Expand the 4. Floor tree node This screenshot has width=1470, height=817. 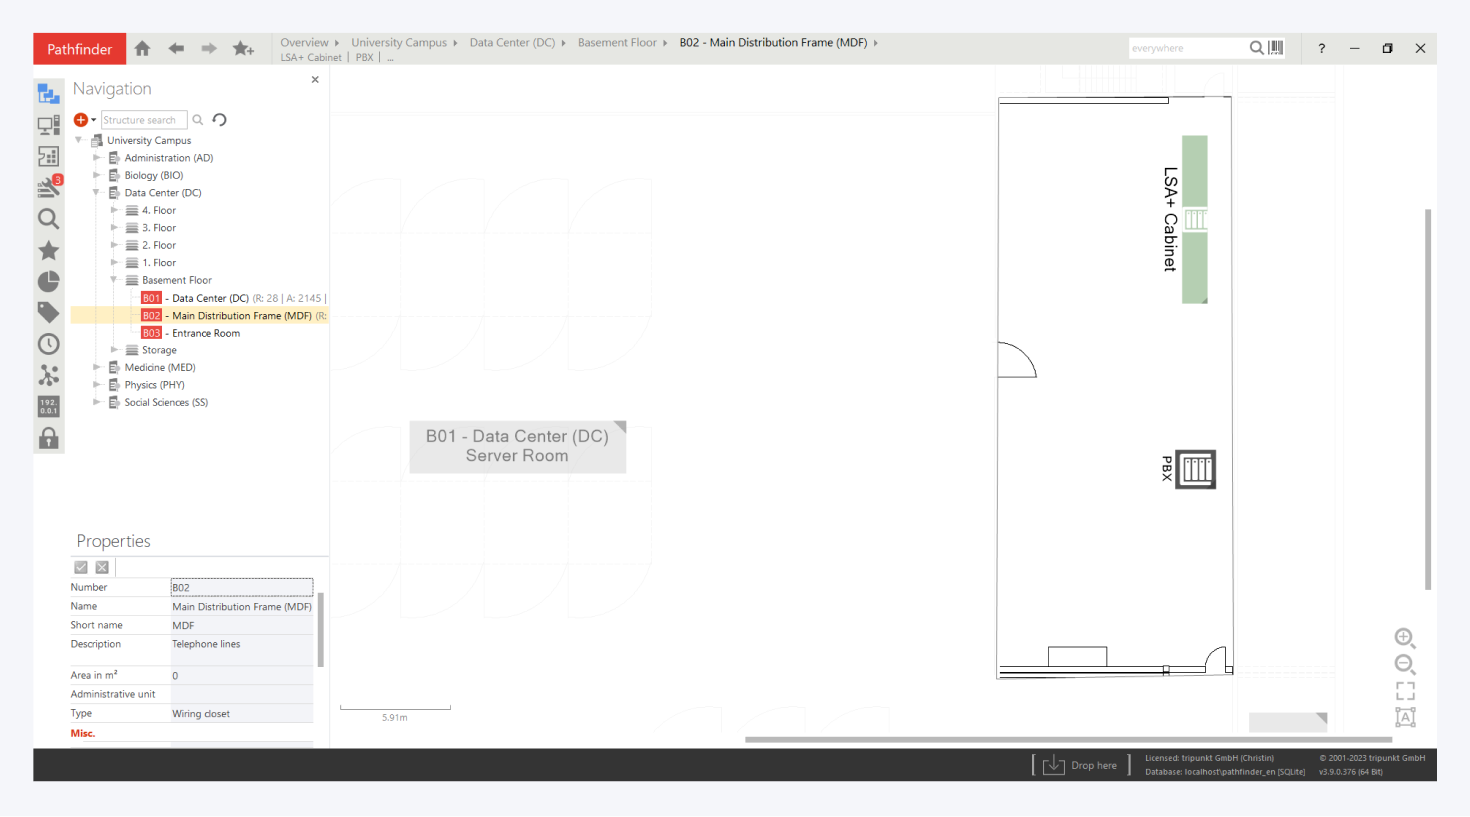pyautogui.click(x=114, y=210)
